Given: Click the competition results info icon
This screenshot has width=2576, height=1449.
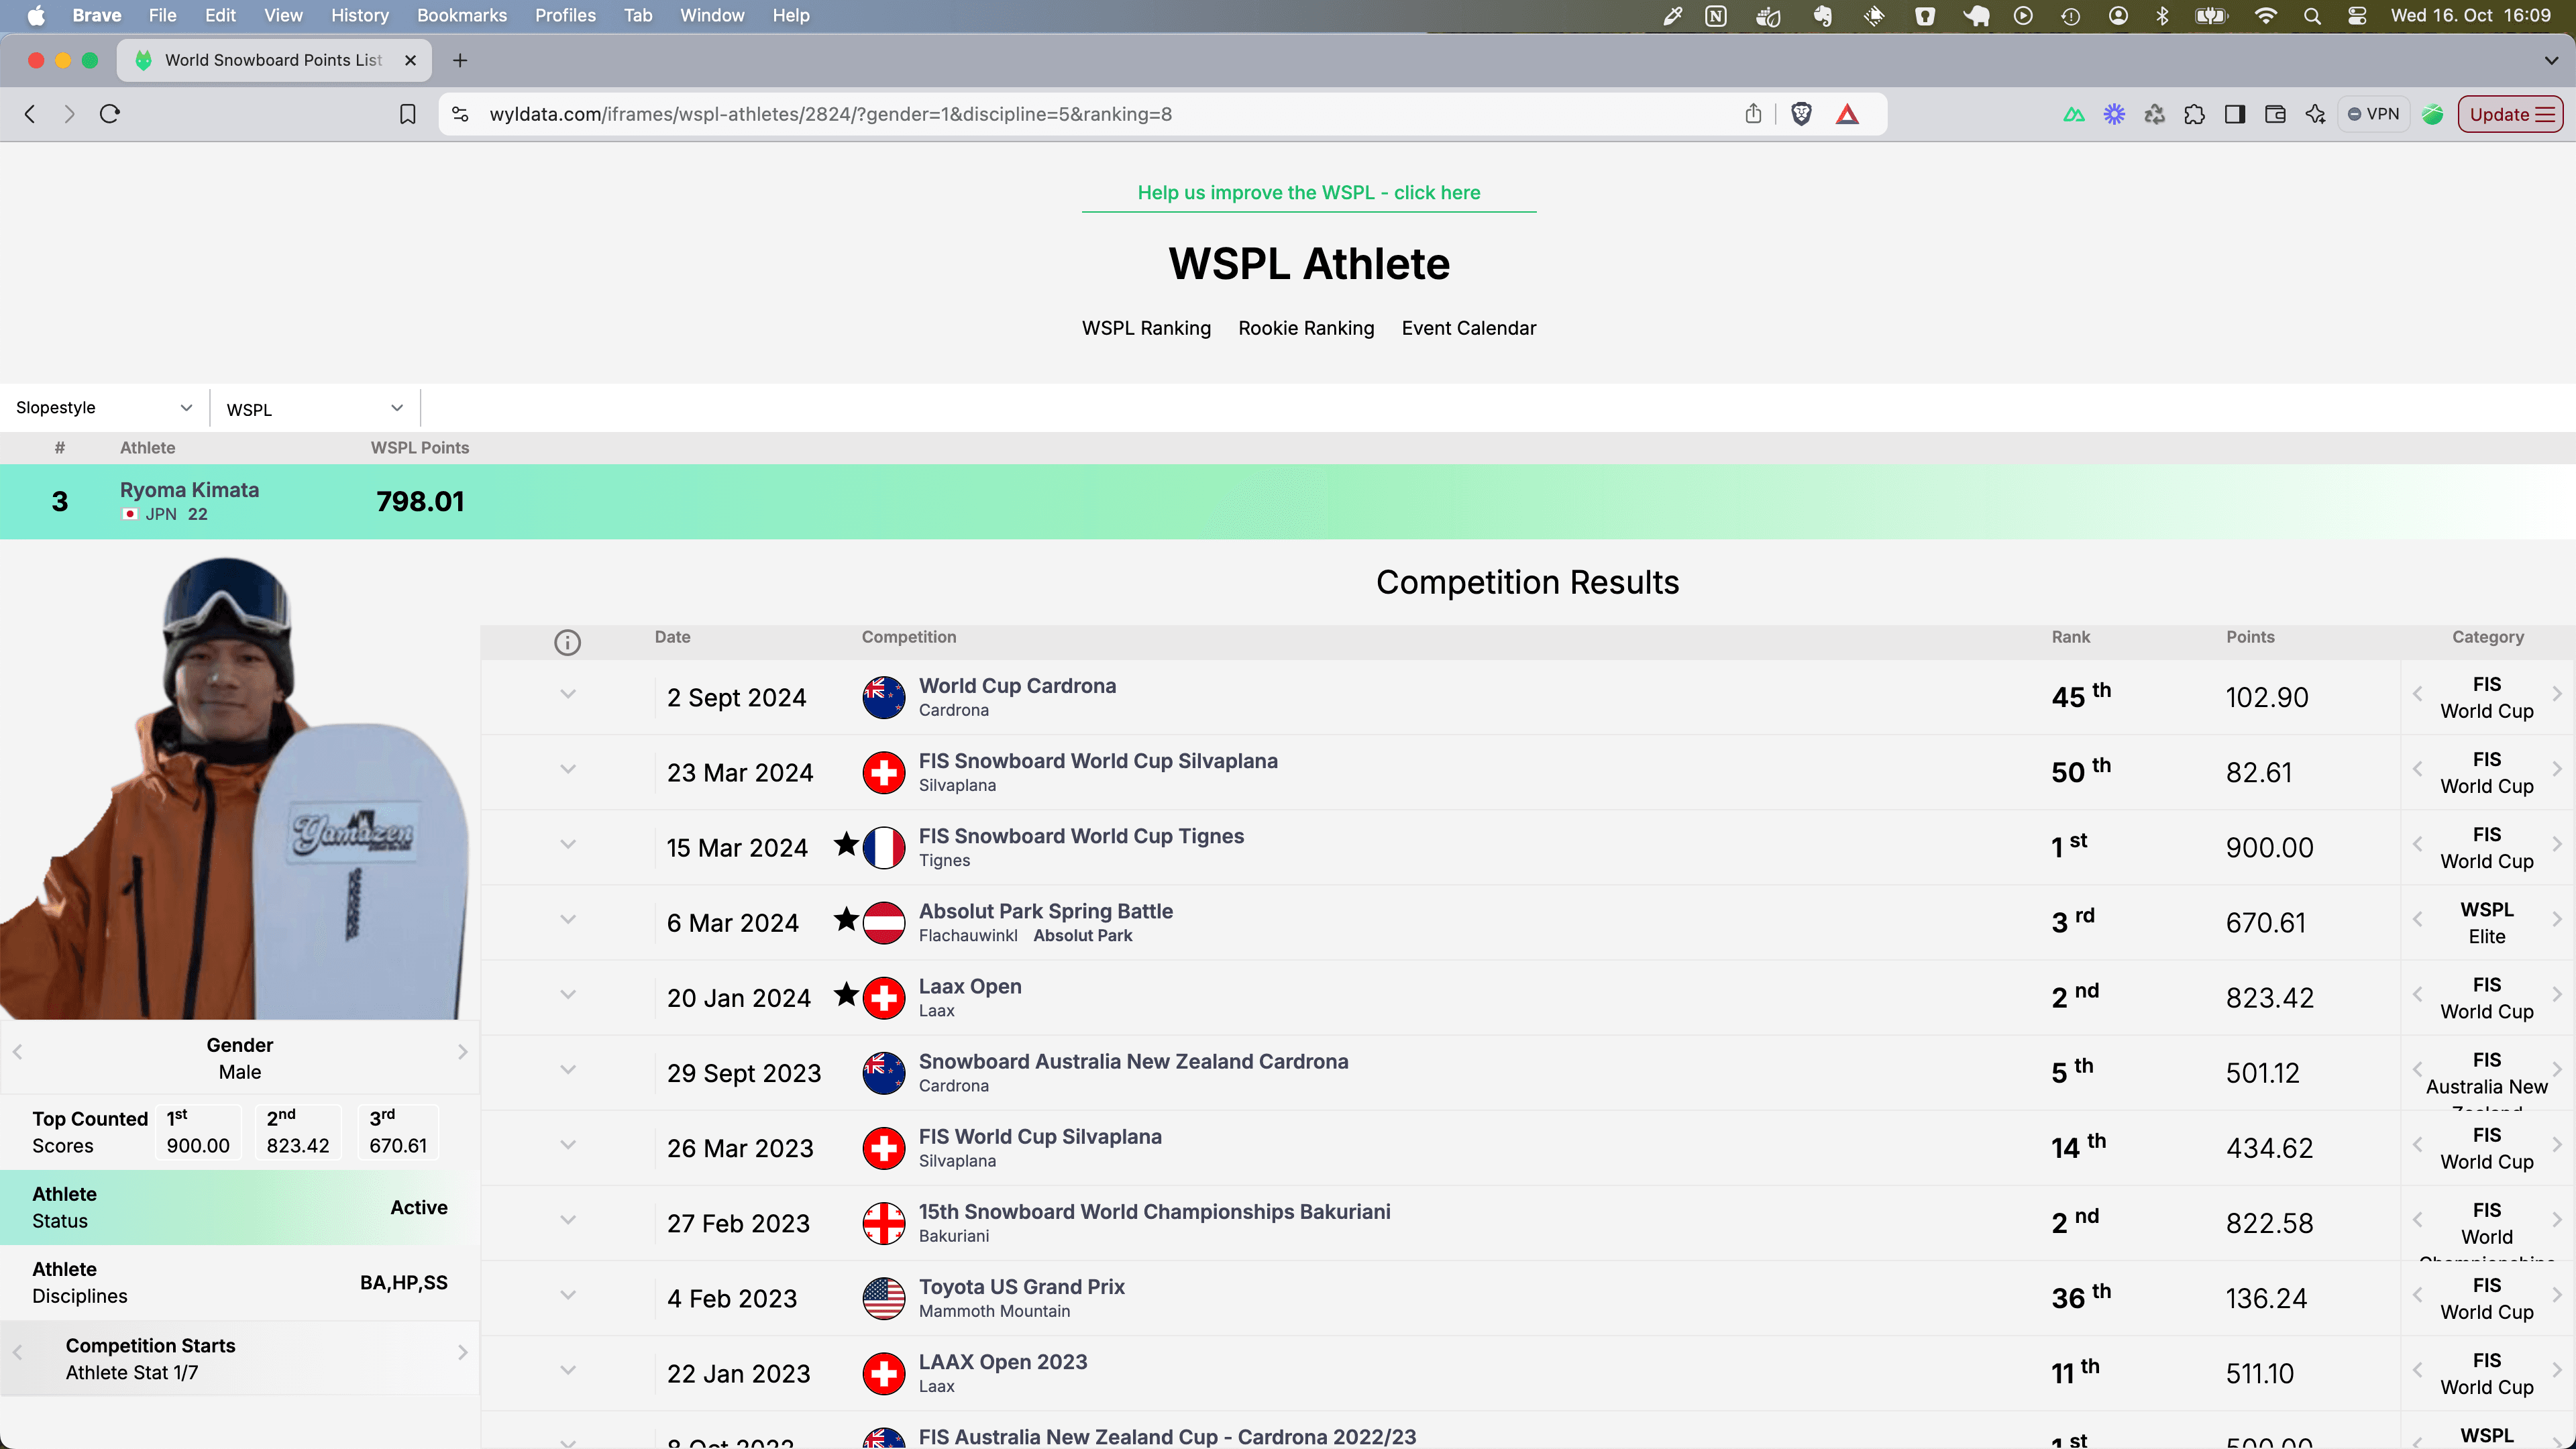Looking at the screenshot, I should click(567, 642).
